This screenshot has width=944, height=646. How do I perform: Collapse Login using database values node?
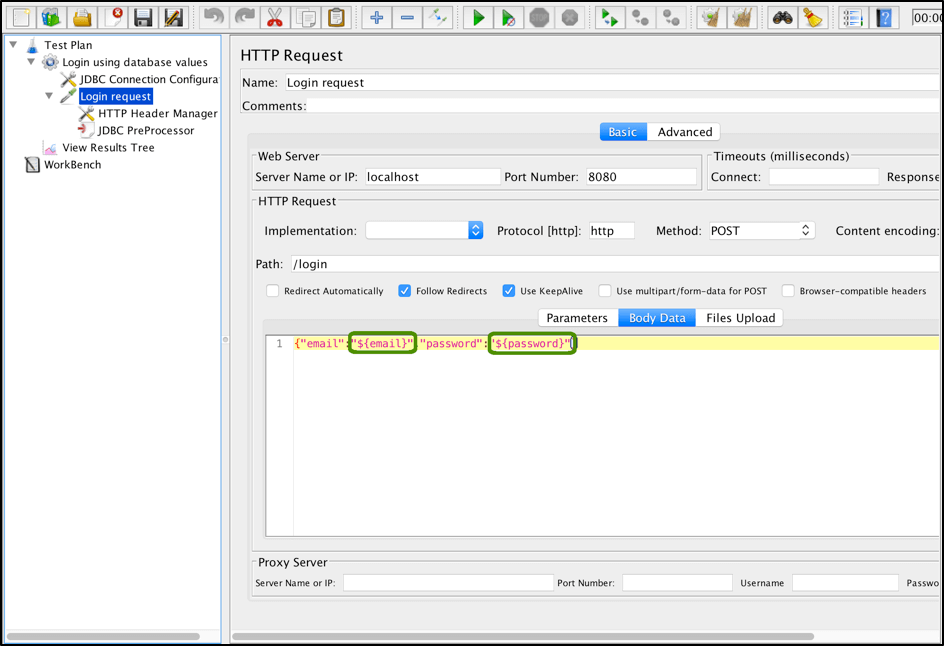tap(31, 61)
